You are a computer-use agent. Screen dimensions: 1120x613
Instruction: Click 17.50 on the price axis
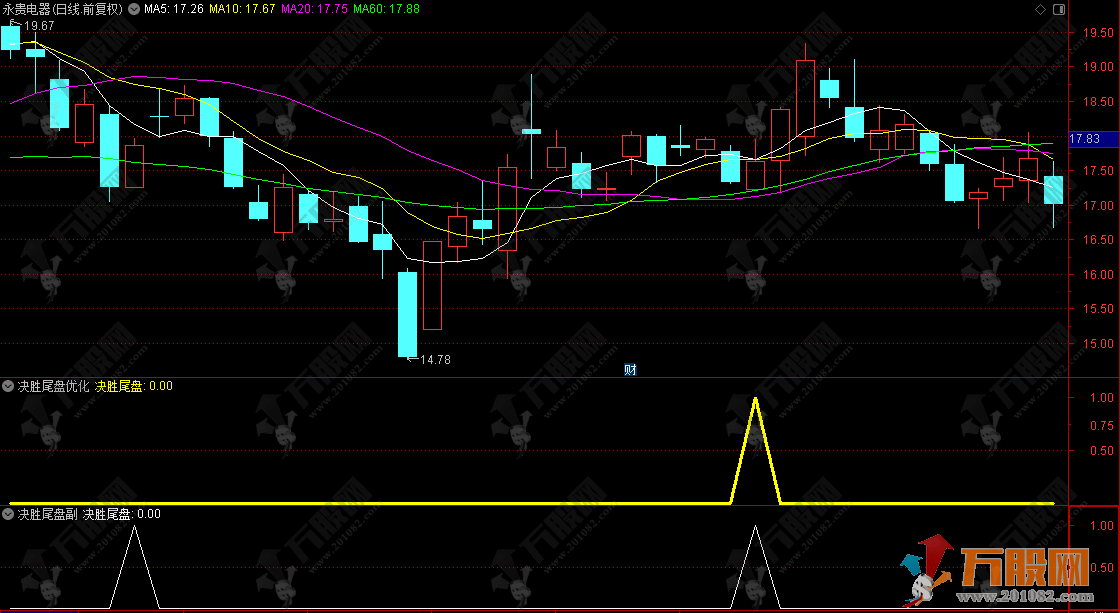tap(1098, 171)
